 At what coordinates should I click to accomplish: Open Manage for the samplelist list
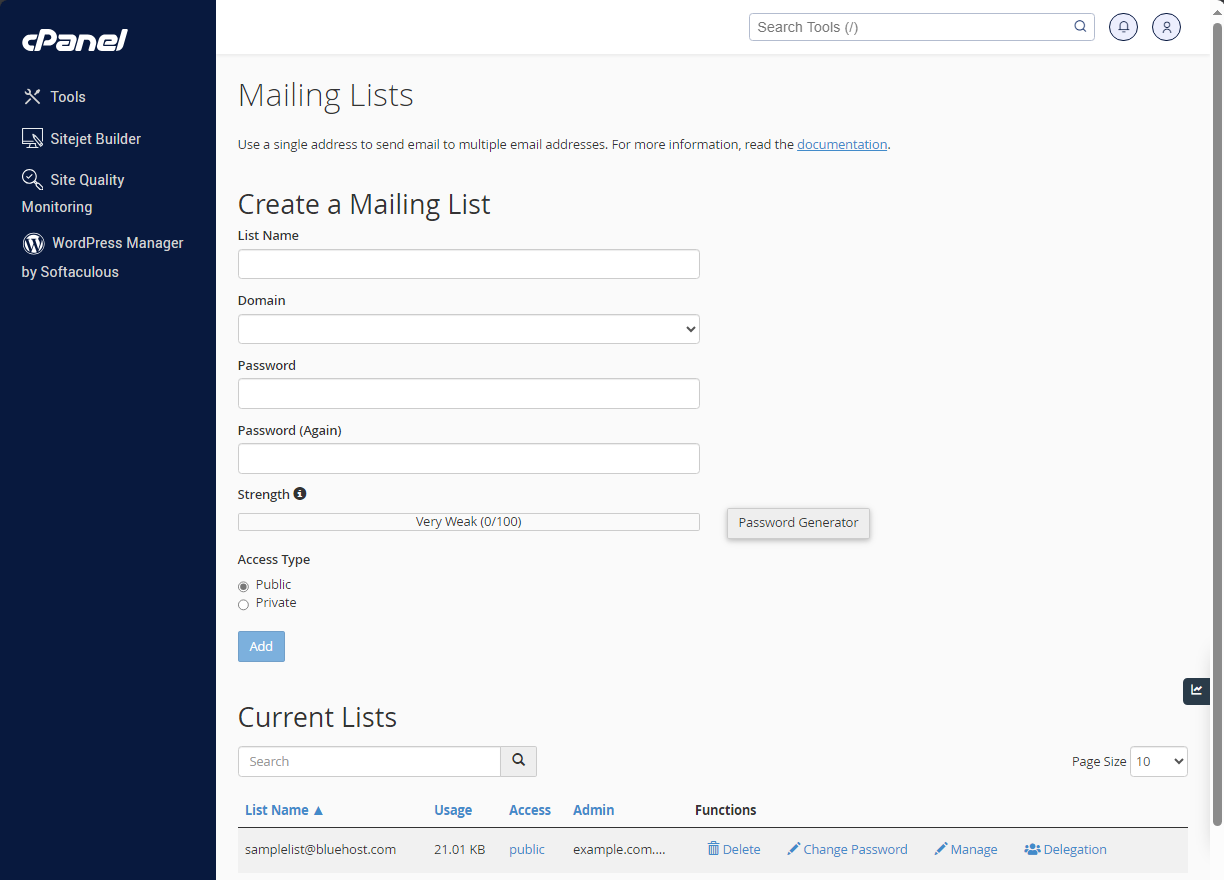(965, 848)
